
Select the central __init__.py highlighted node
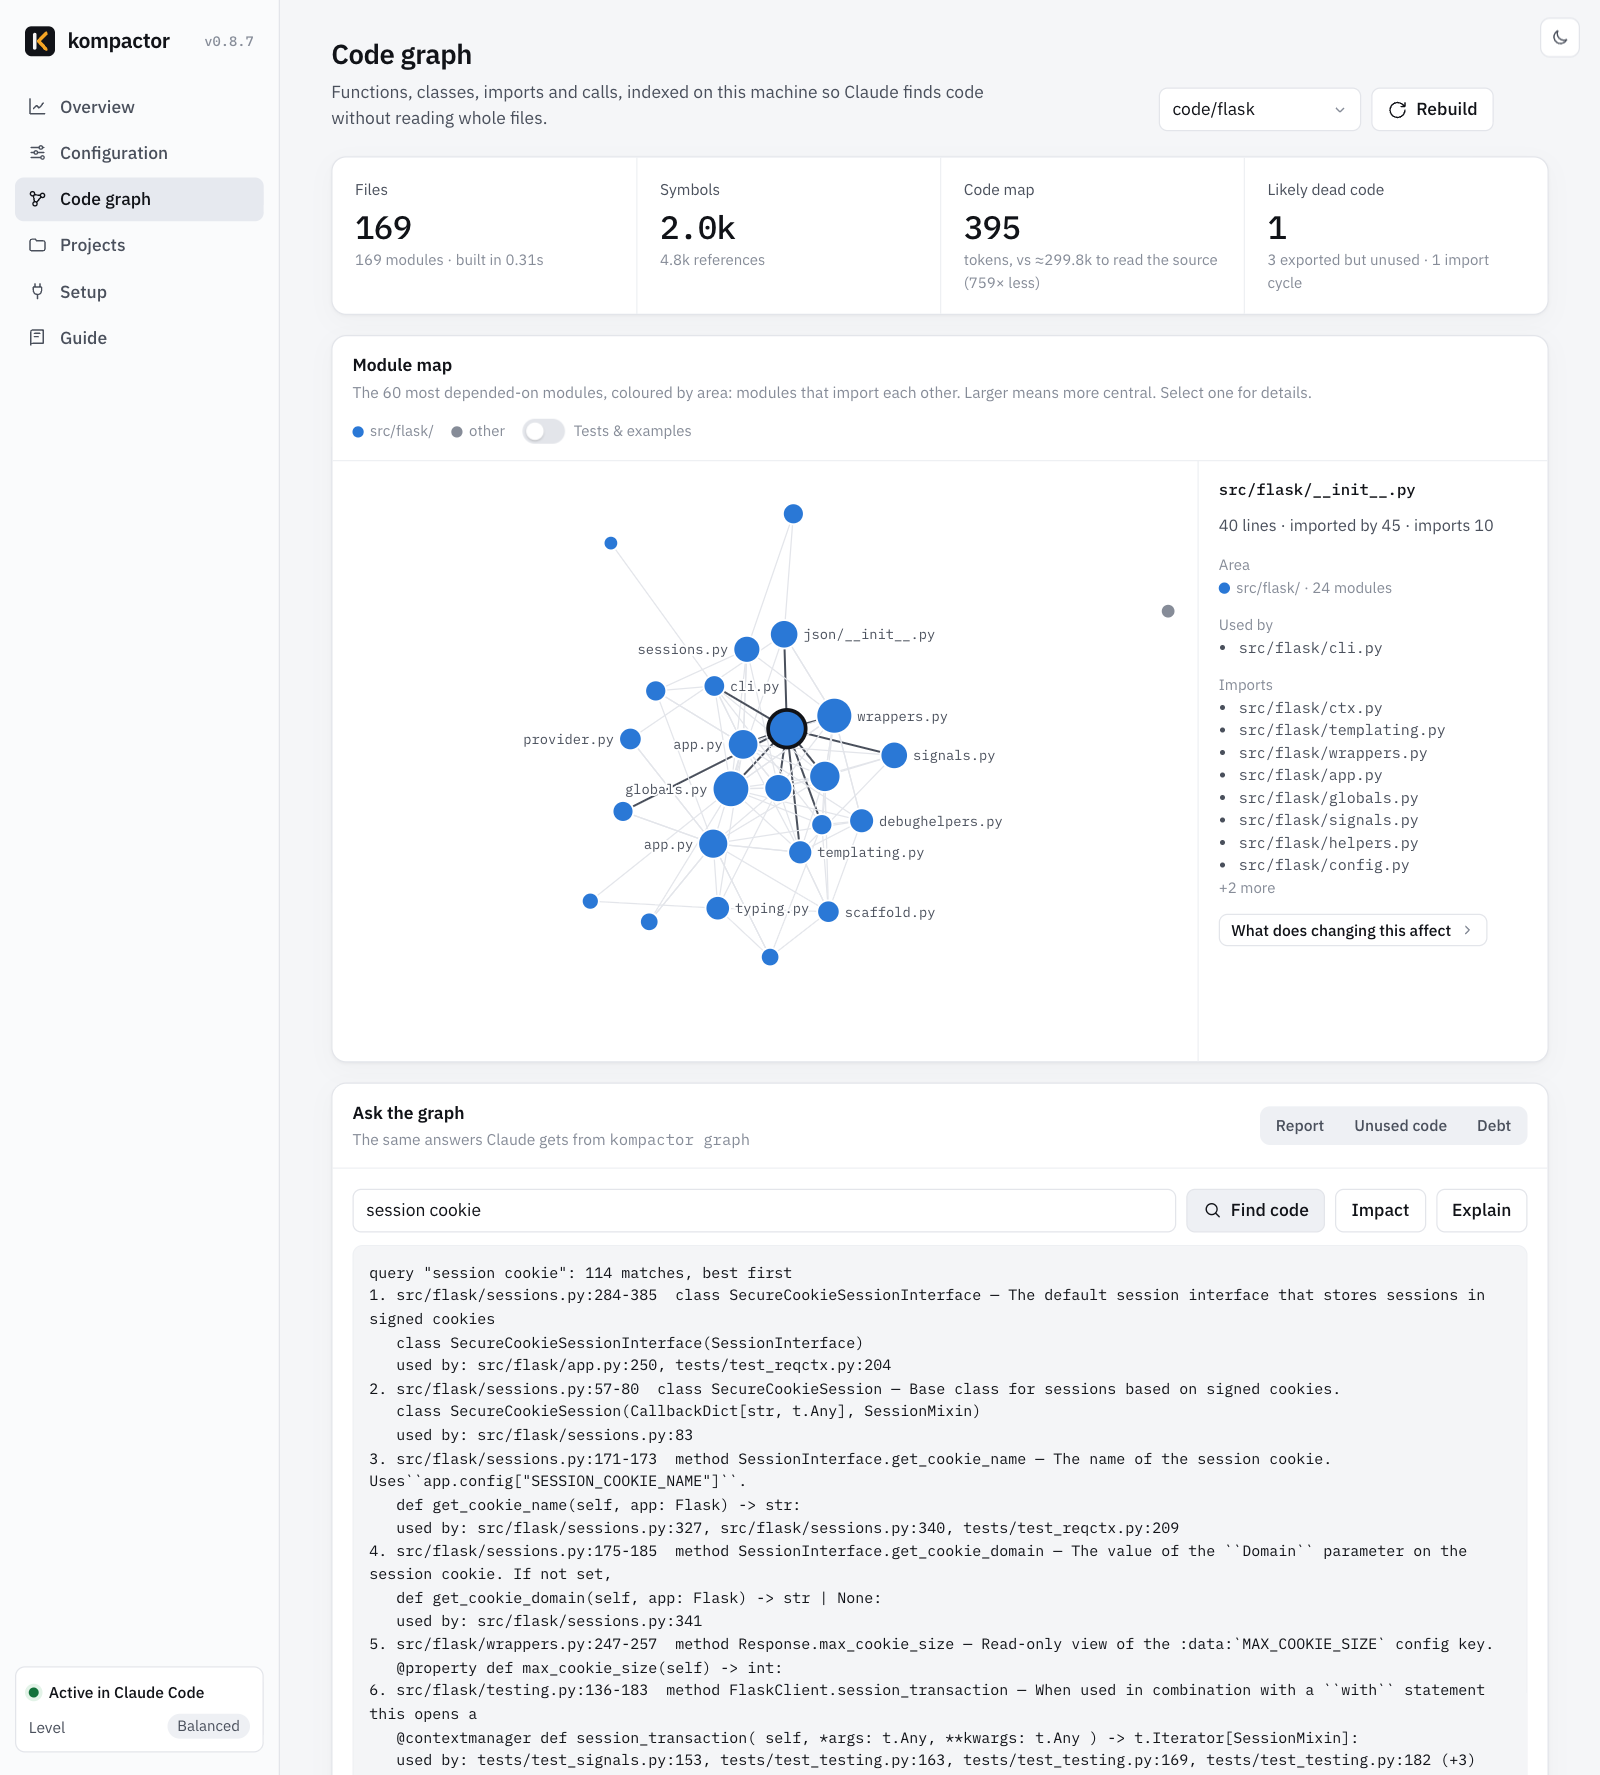pos(787,729)
